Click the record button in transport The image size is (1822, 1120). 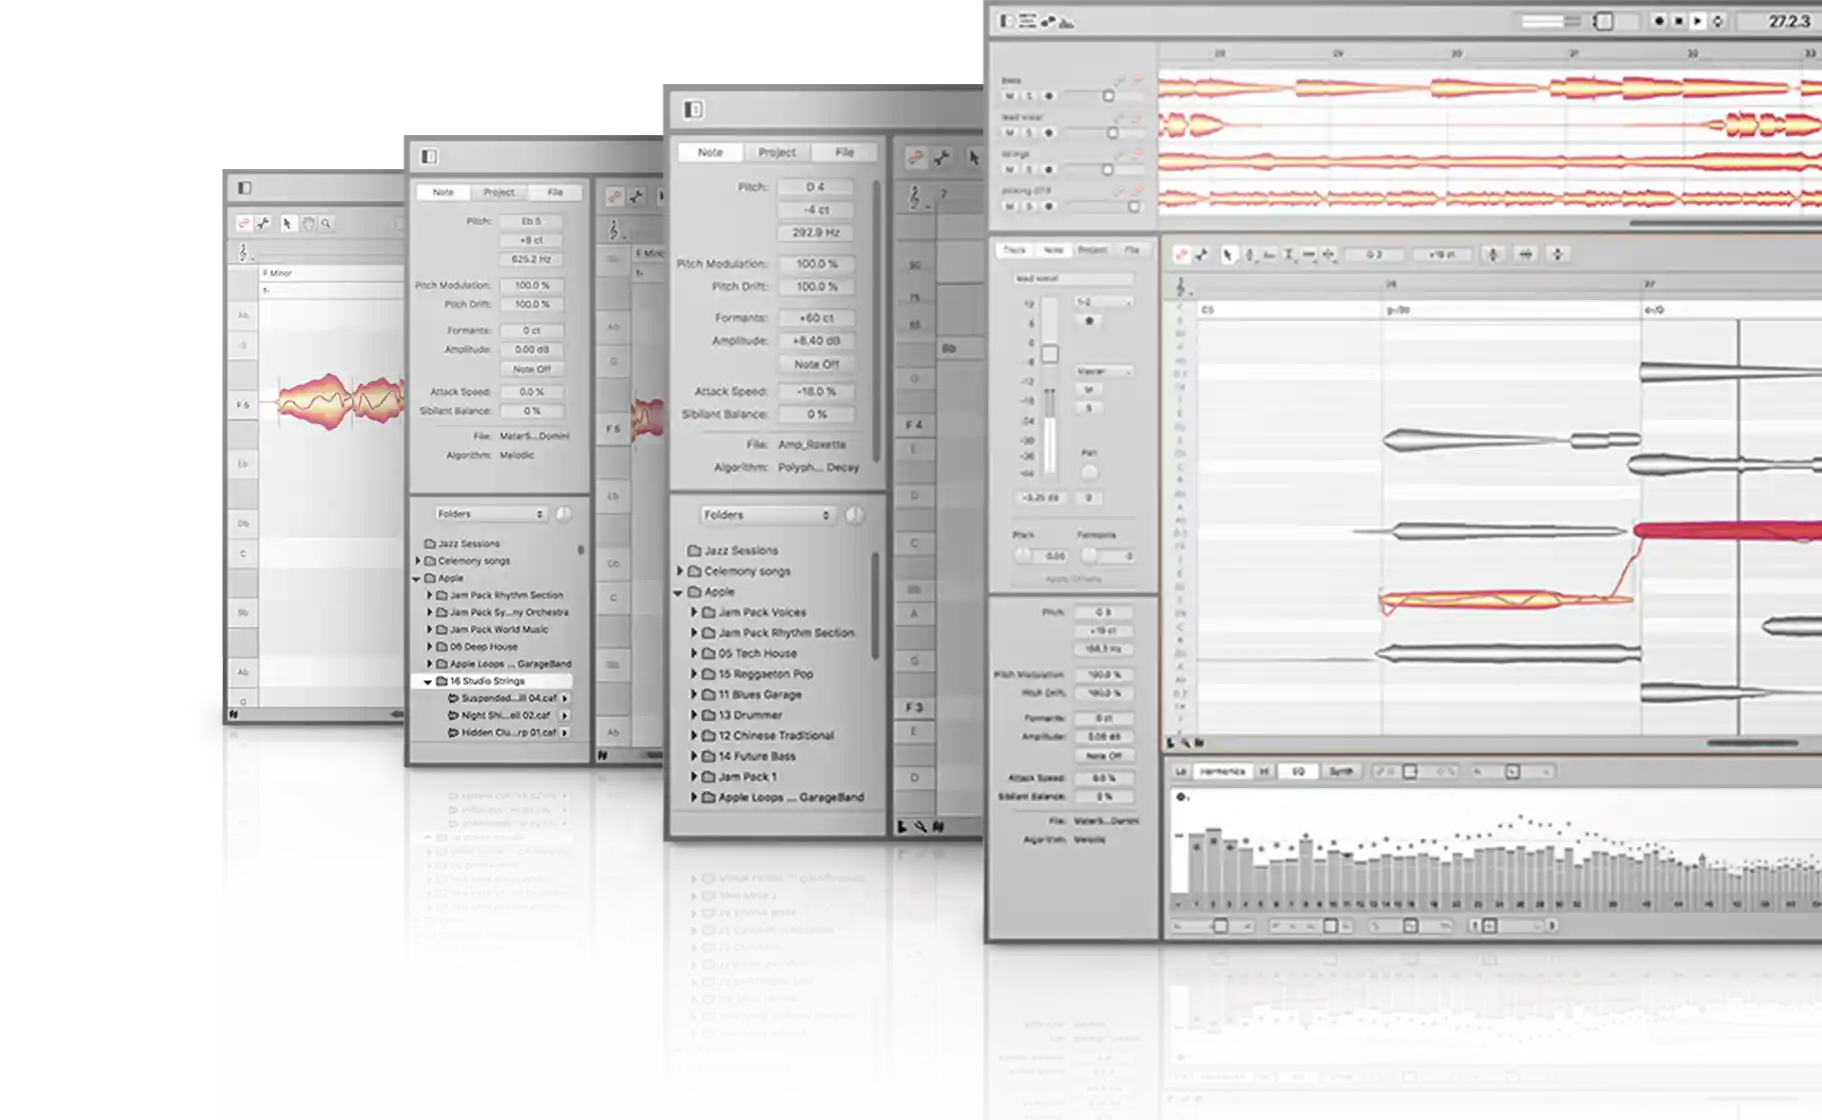pos(1658,21)
